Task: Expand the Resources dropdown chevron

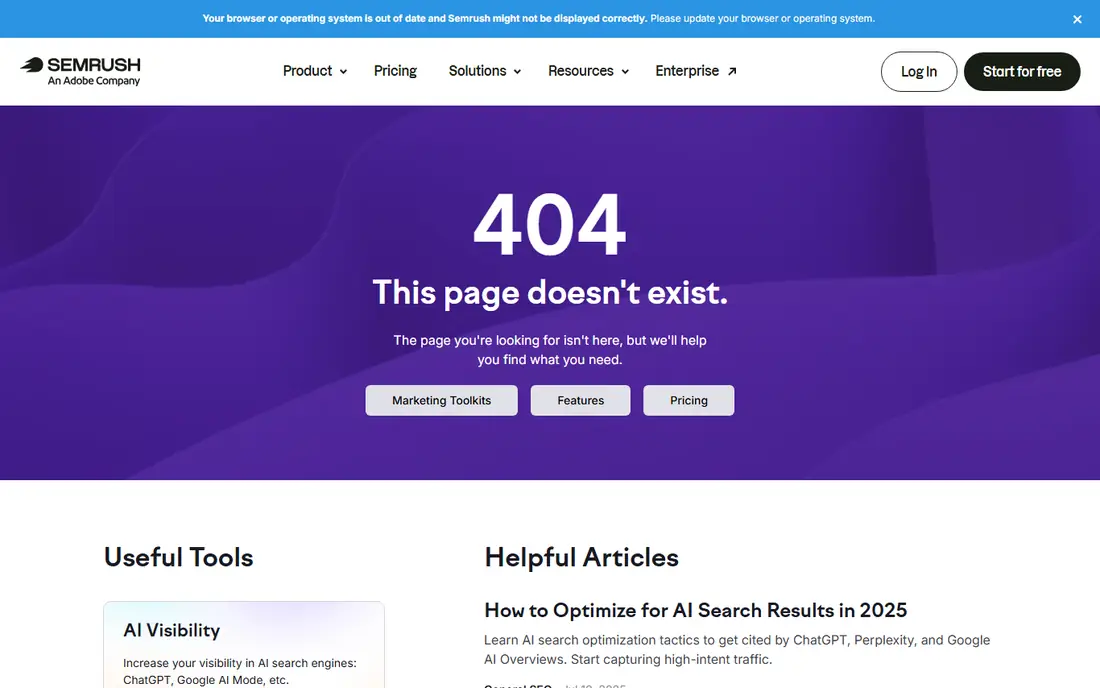Action: pos(625,72)
